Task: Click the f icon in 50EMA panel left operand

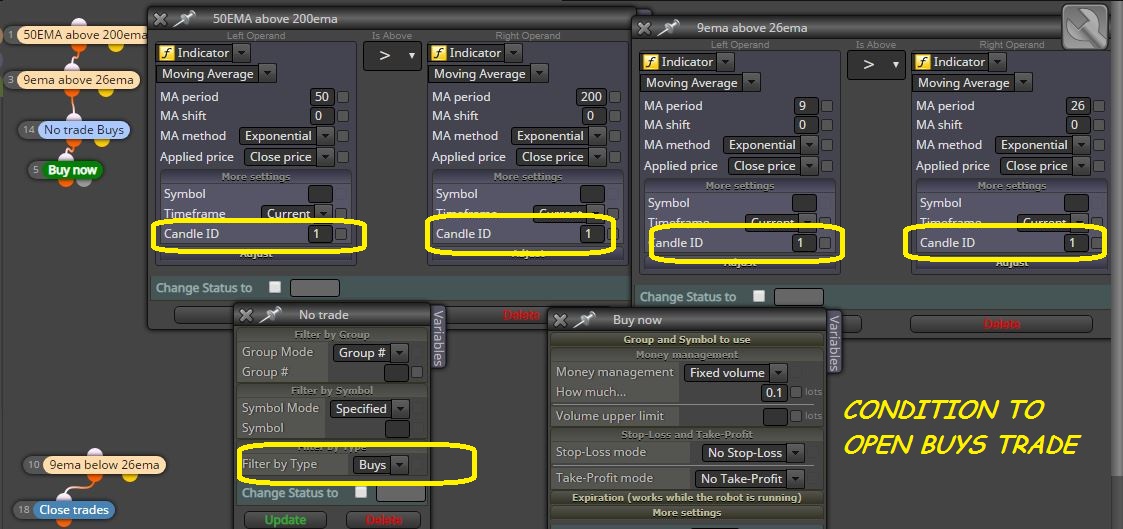Action: click(165, 53)
